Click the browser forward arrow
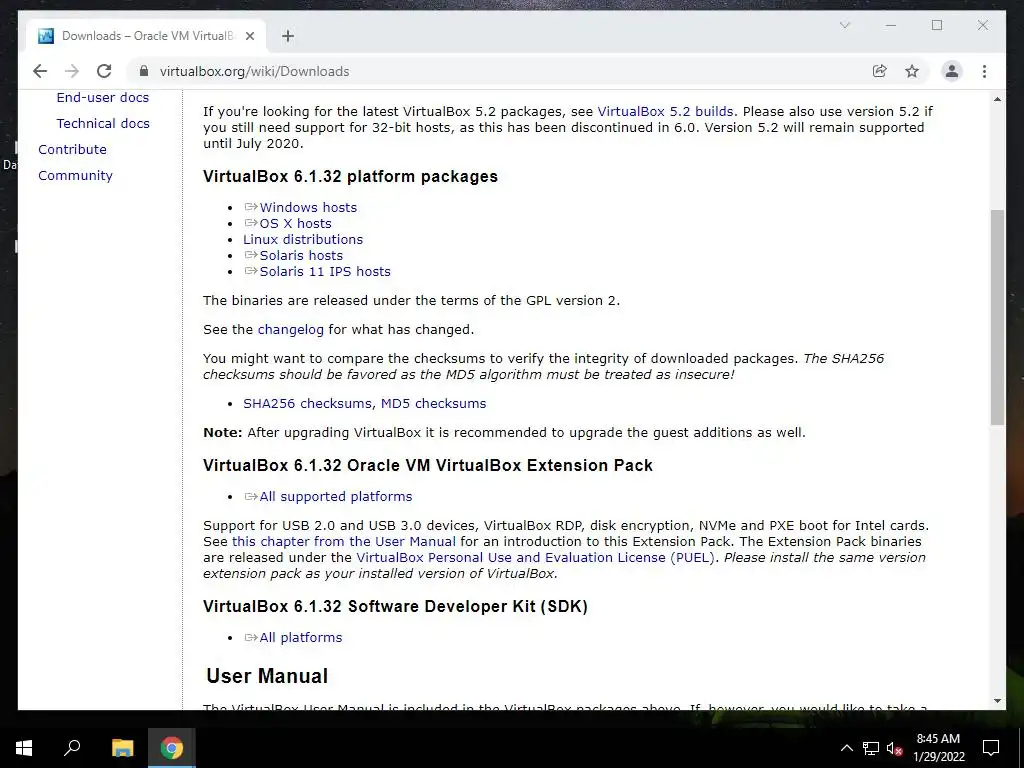 tap(72, 71)
